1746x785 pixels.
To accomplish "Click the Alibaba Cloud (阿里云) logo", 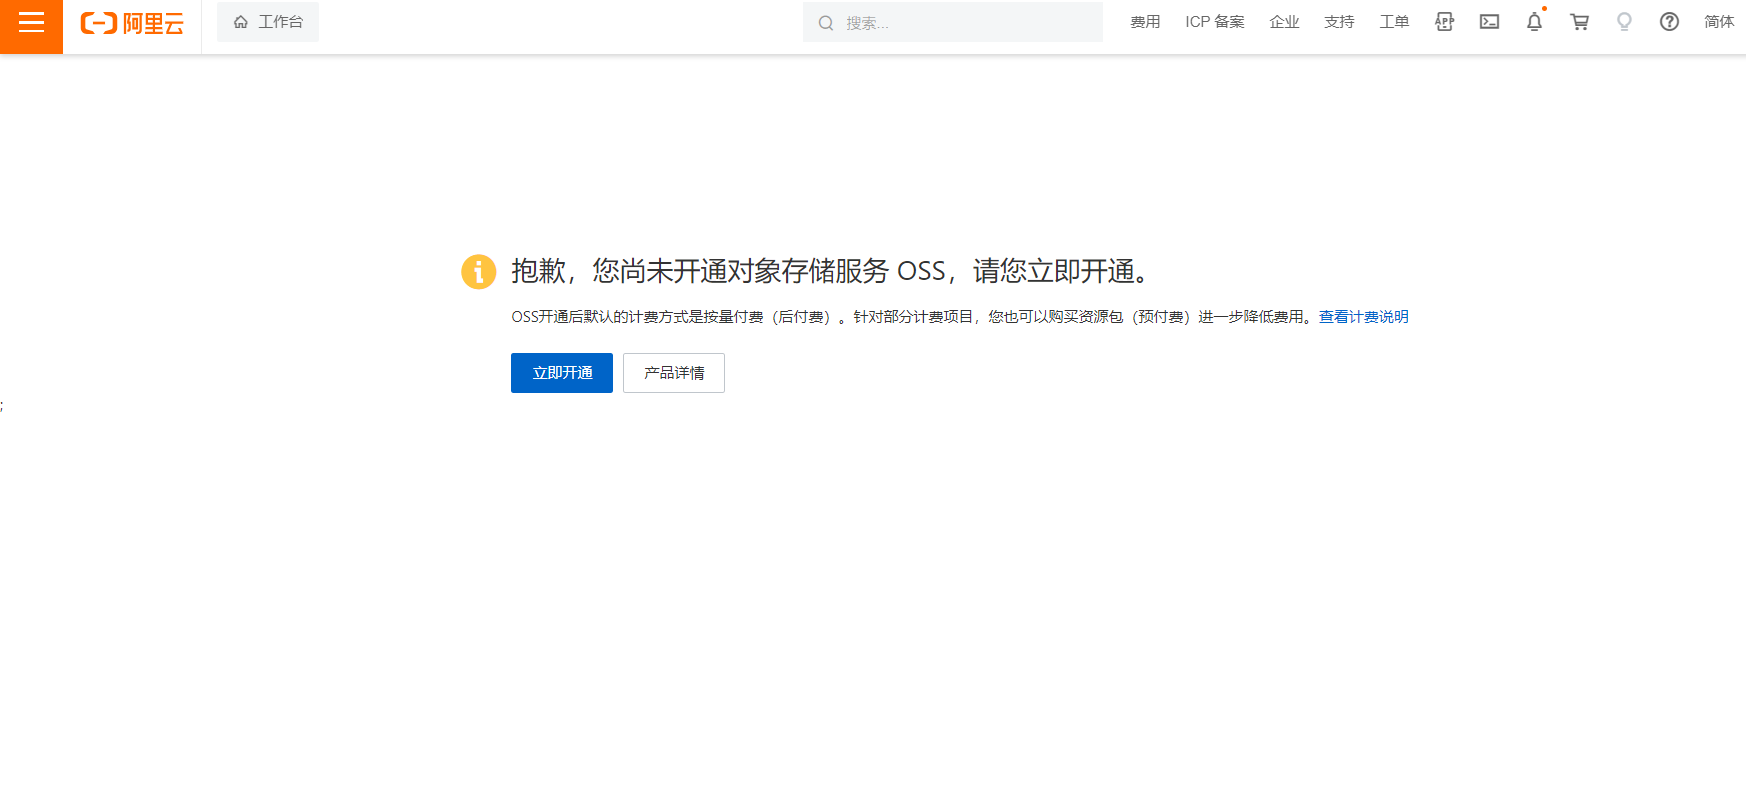I will tap(132, 23).
